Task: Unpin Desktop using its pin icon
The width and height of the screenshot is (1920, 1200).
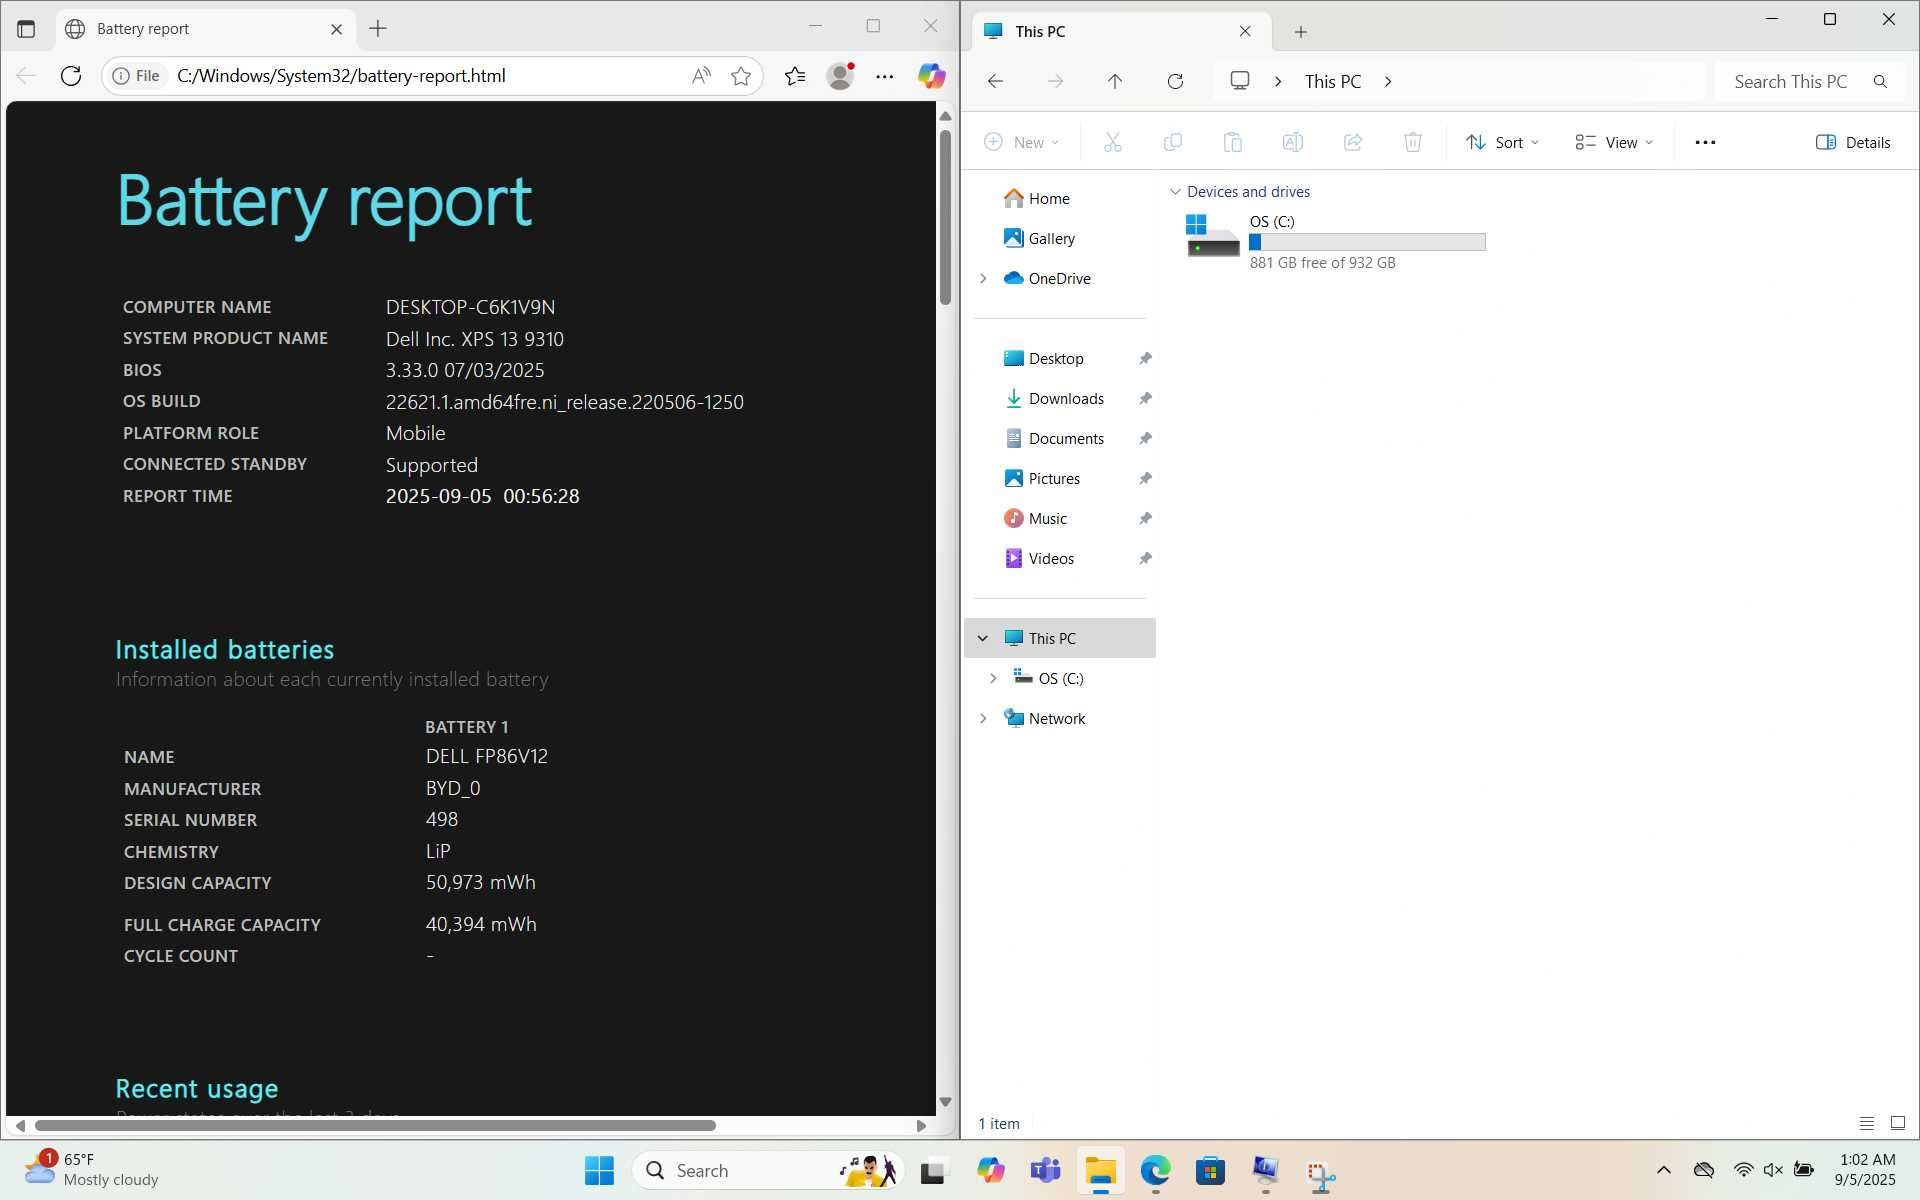Action: coord(1145,358)
